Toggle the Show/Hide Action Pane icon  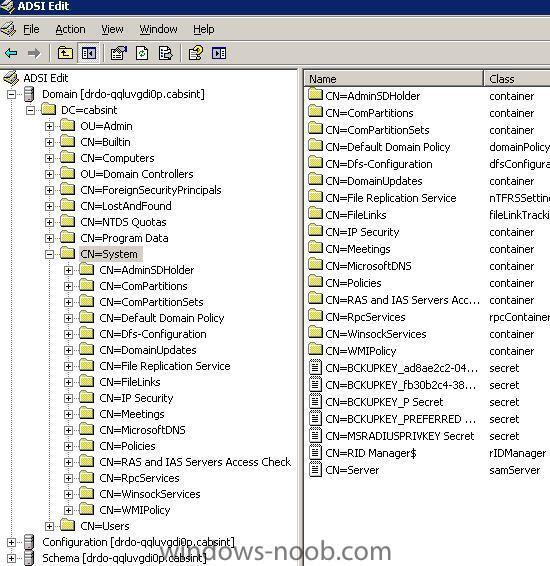[219, 53]
